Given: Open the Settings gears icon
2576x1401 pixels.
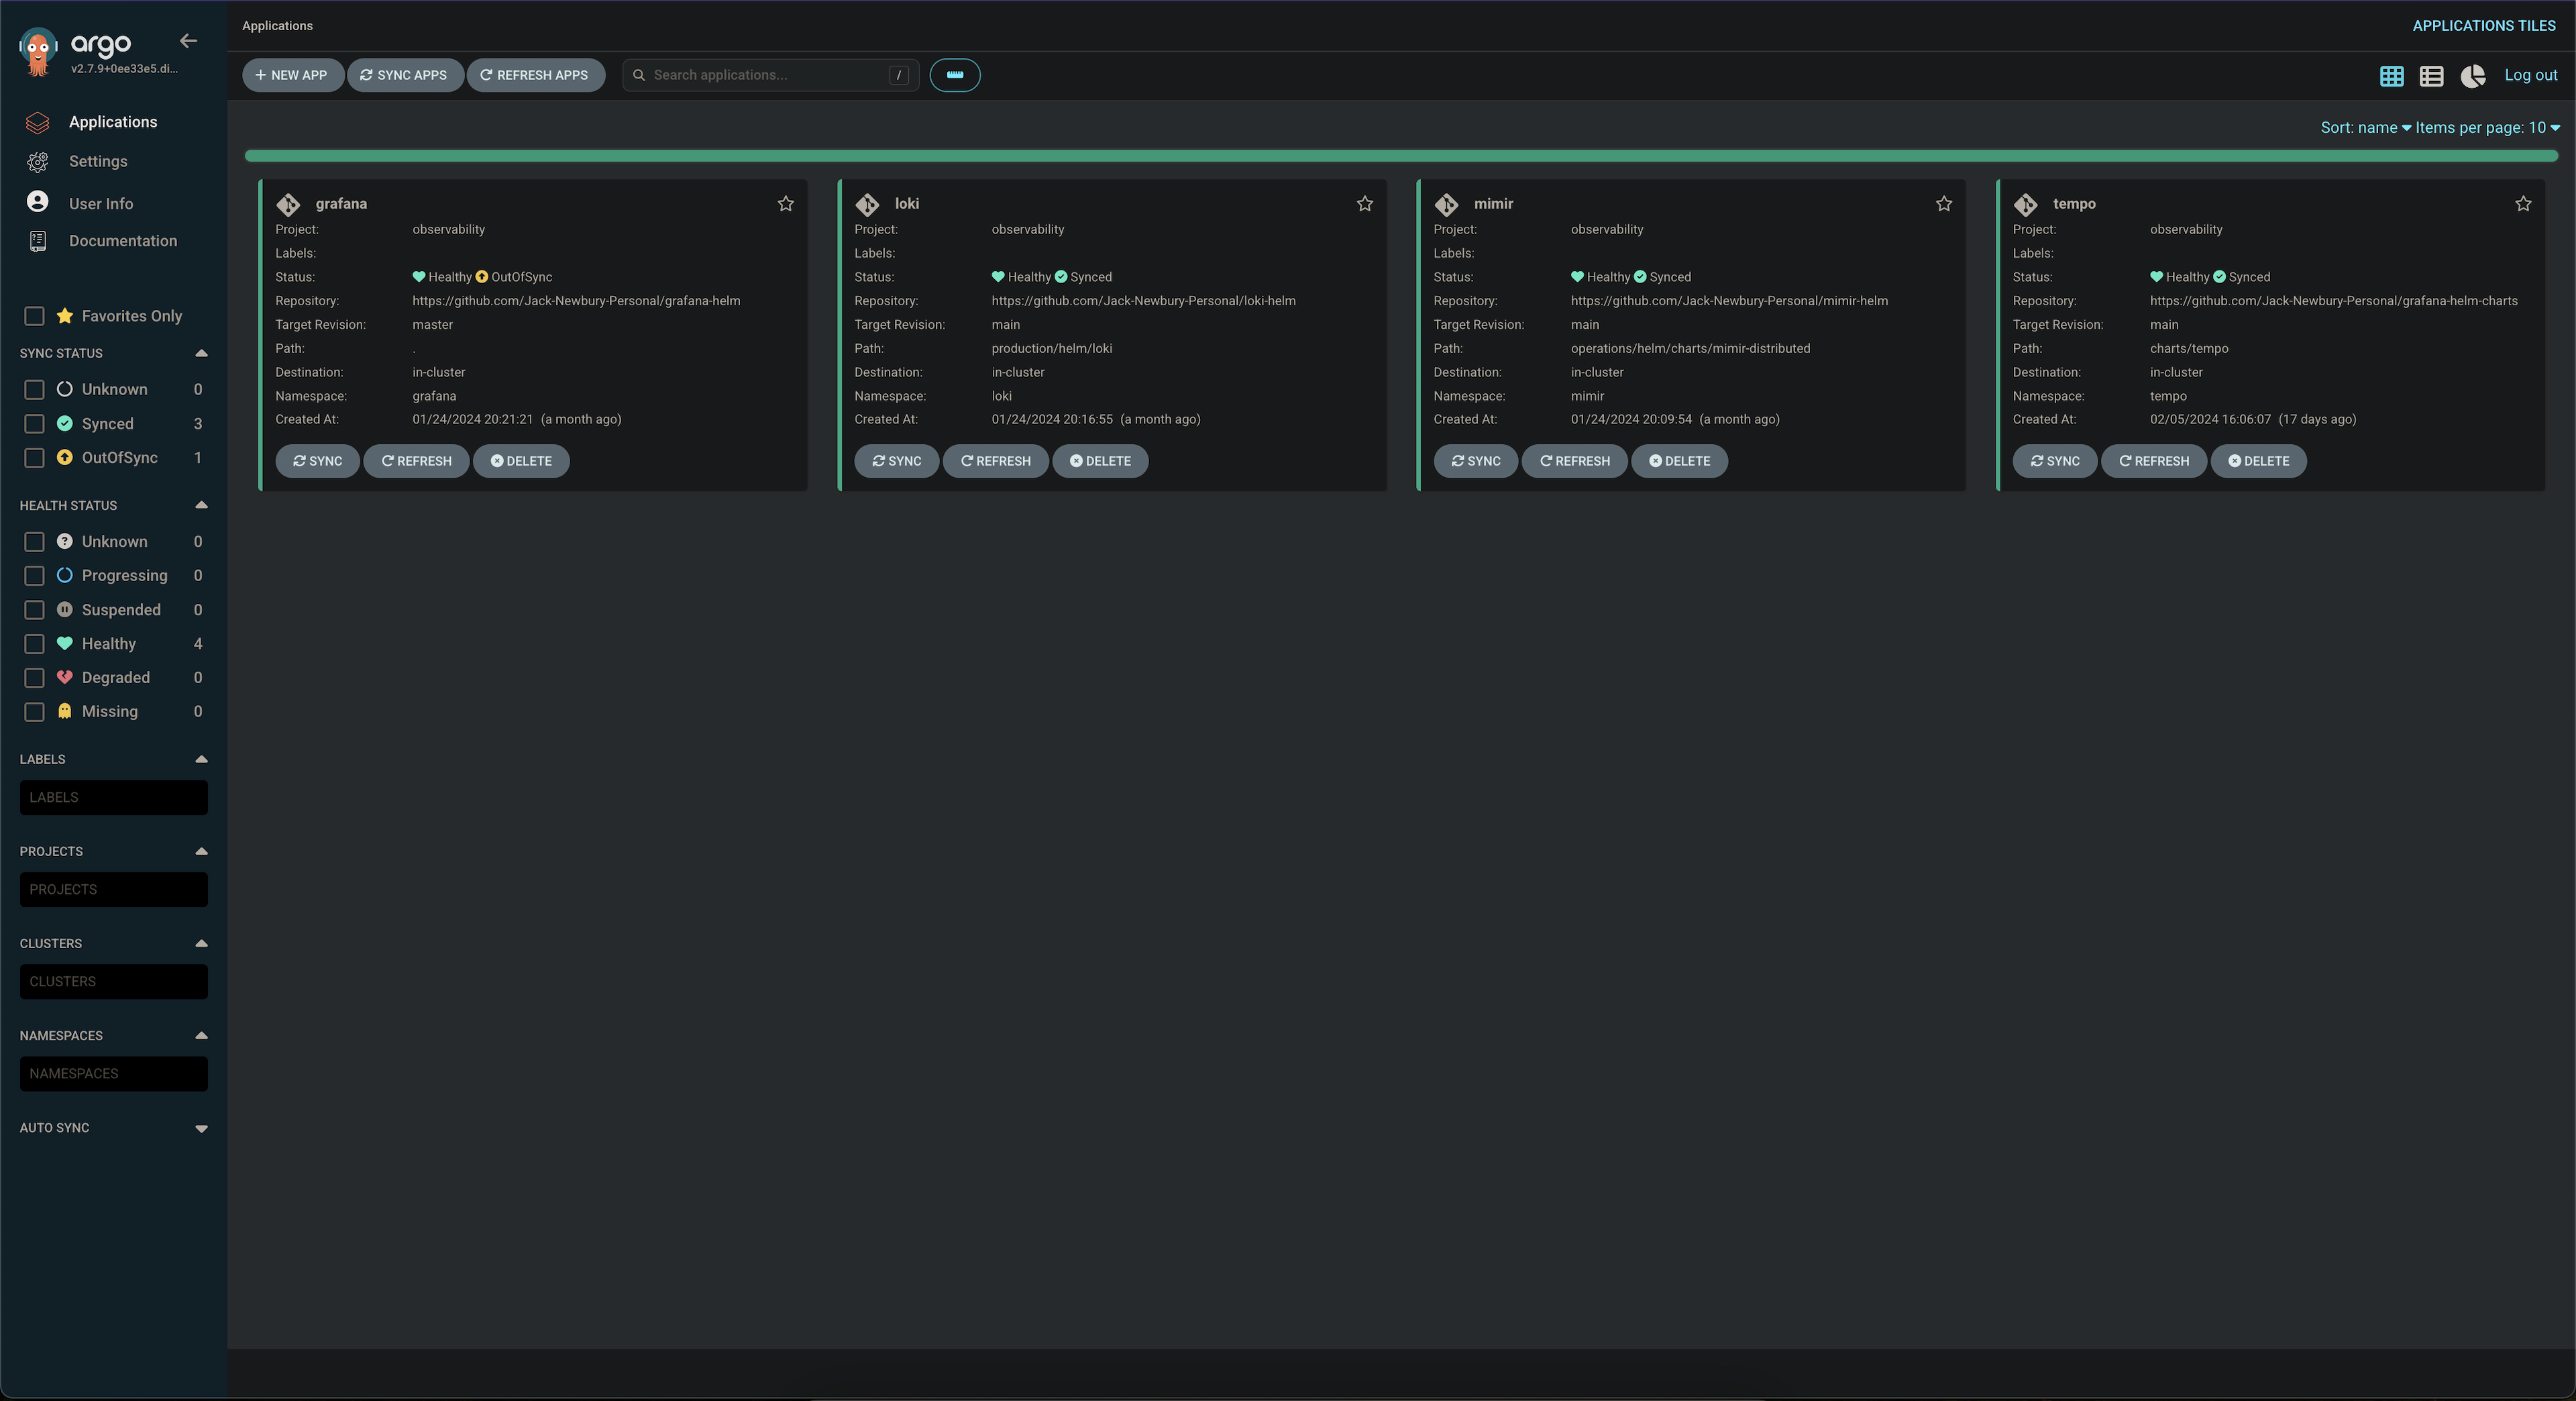Looking at the screenshot, I should click(x=38, y=162).
